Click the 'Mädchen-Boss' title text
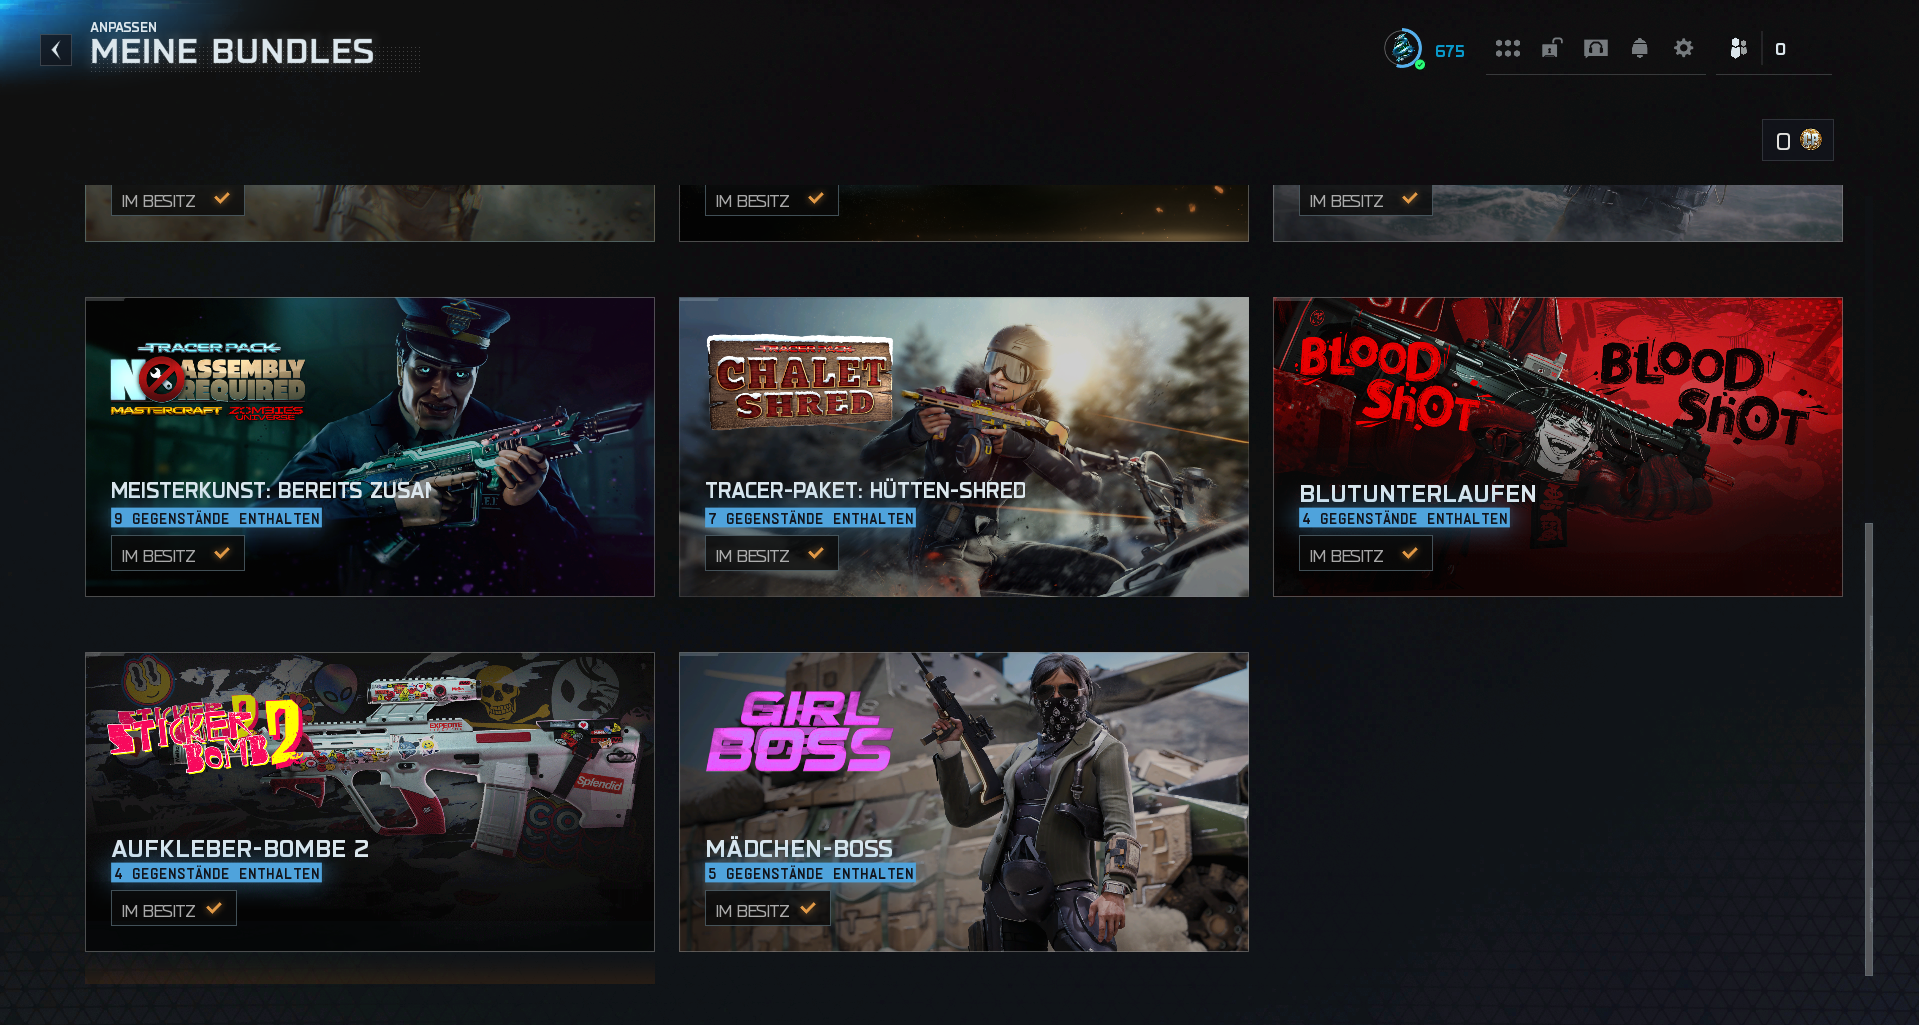The width and height of the screenshot is (1919, 1025). pyautogui.click(x=799, y=849)
